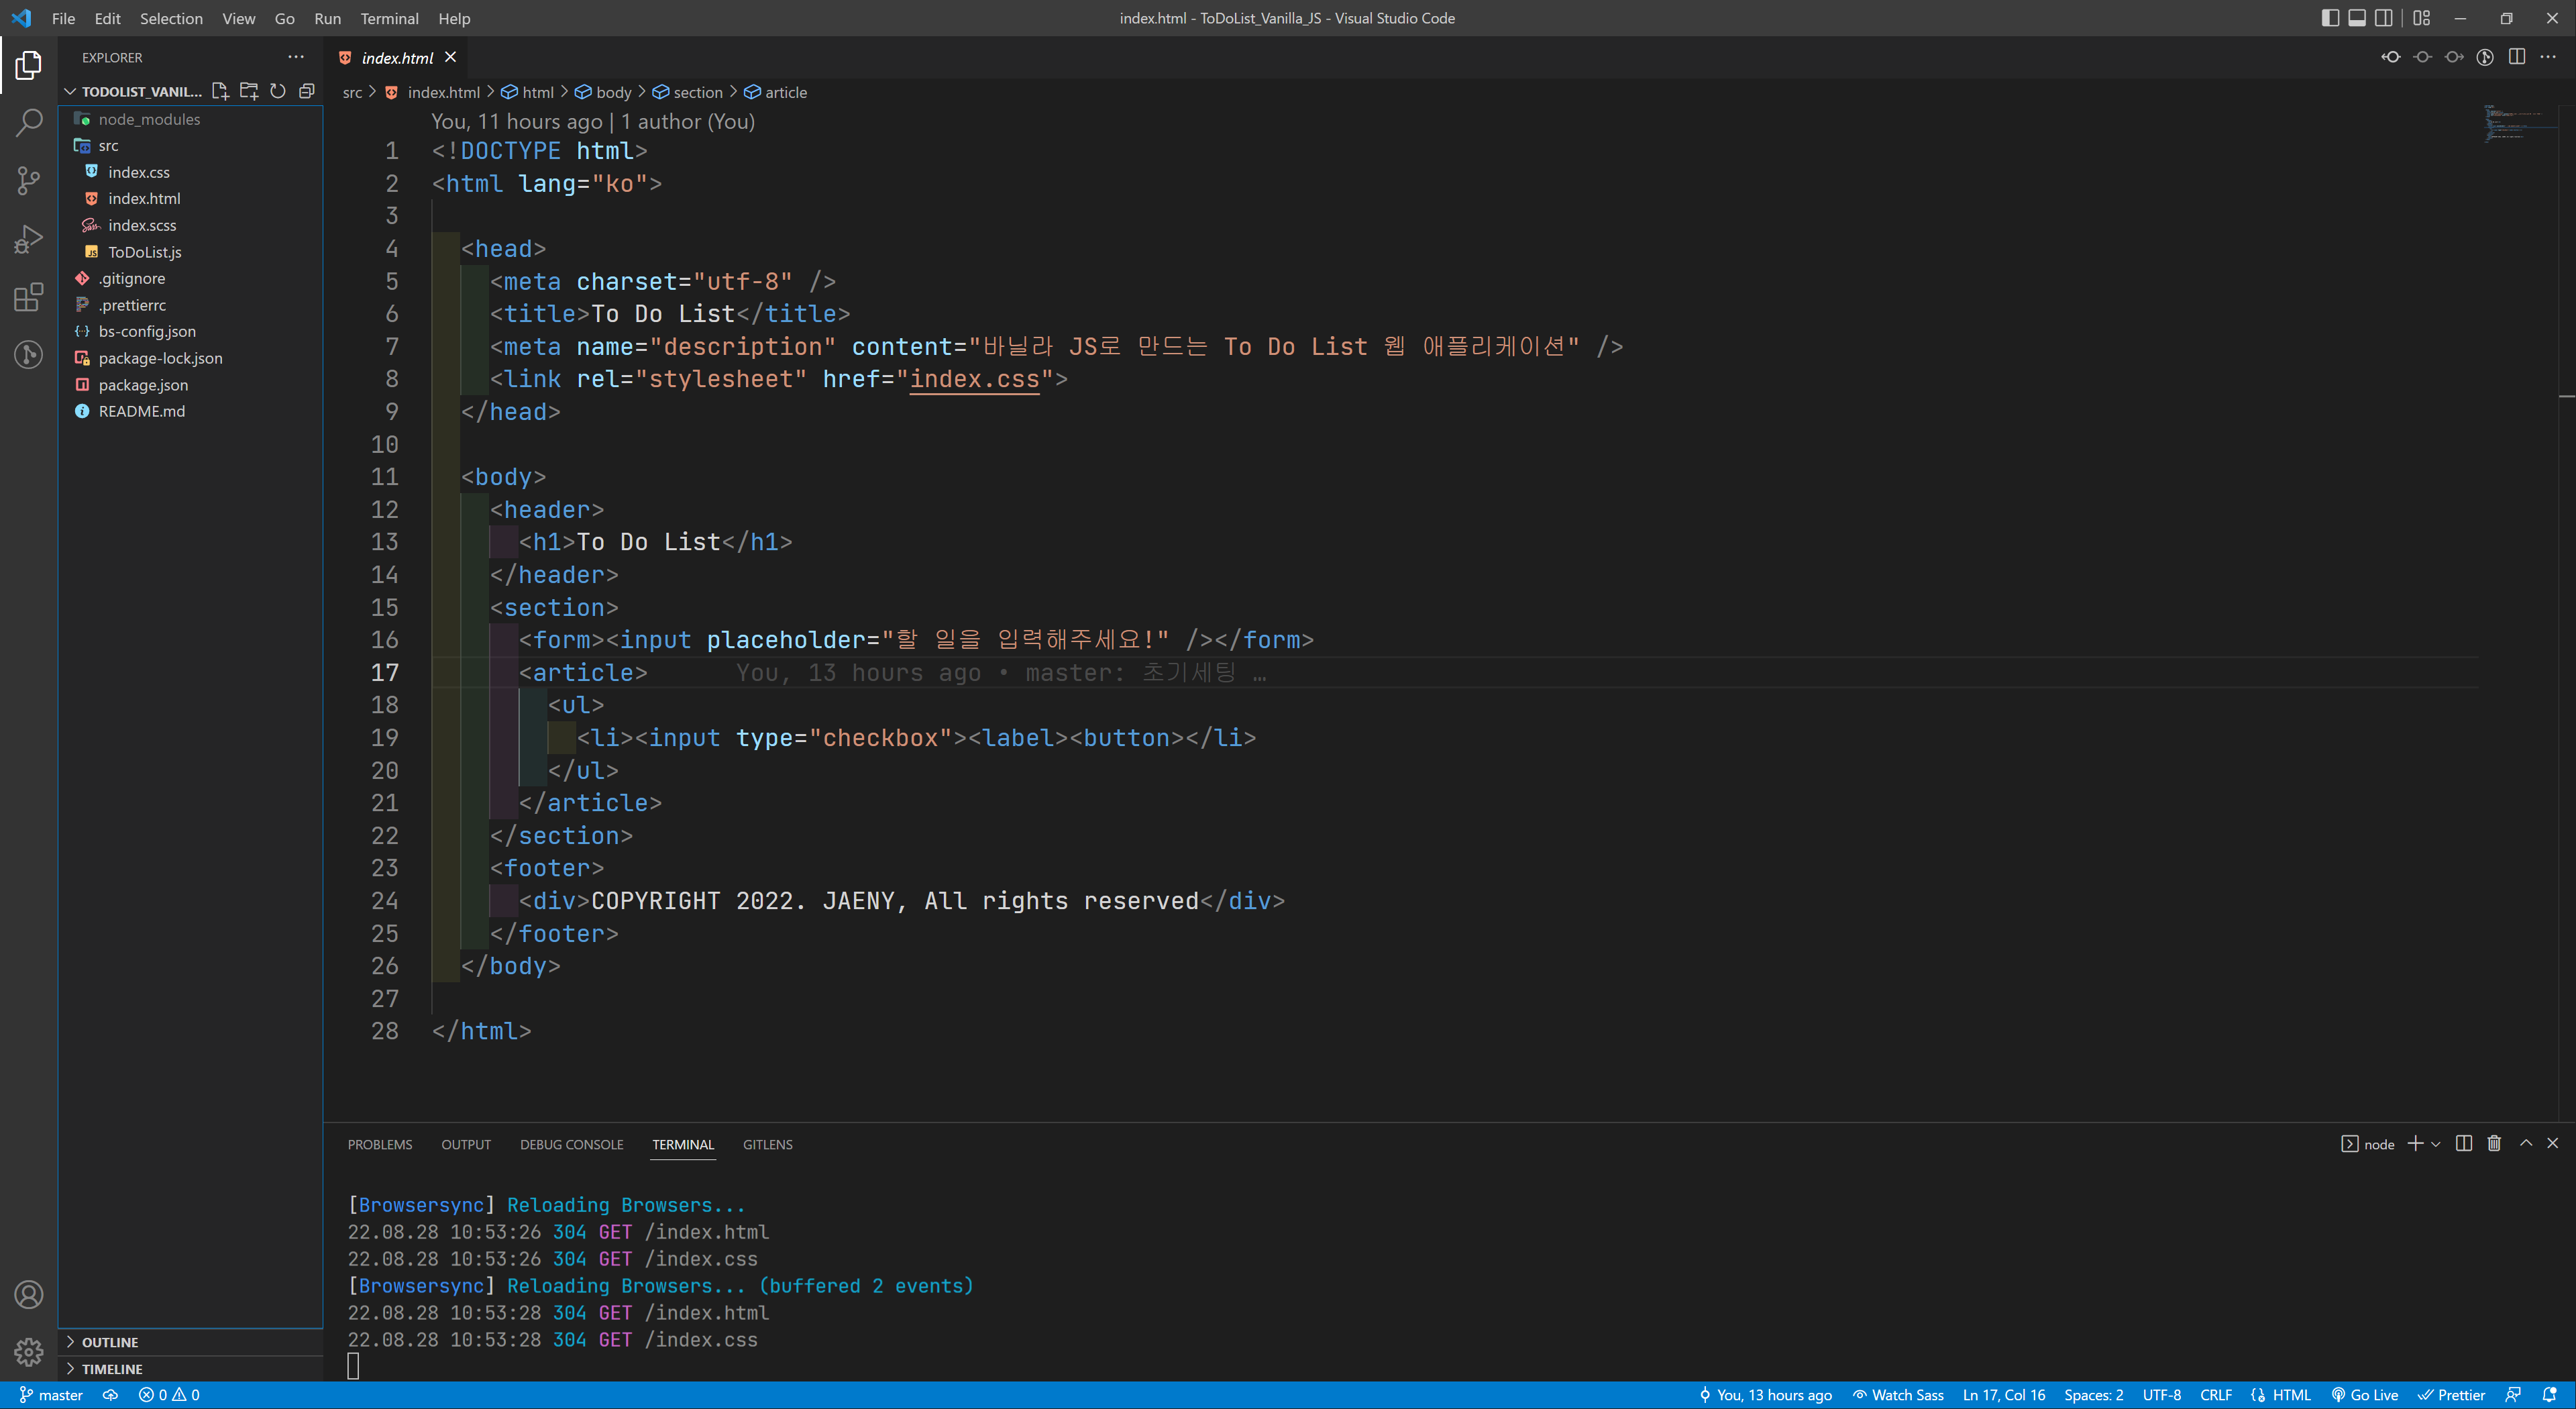Toggle primary side bar visibility
2576x1409 pixels.
[2330, 18]
